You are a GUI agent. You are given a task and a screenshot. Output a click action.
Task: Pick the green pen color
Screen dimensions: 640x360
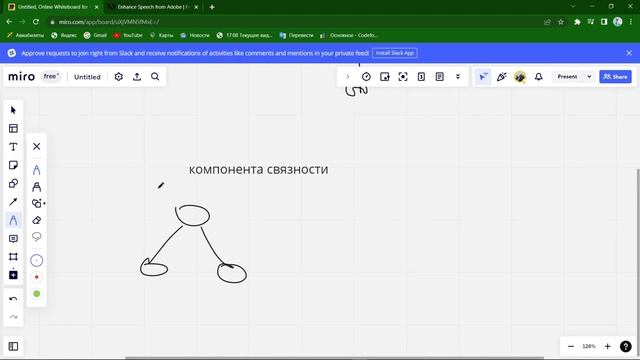37,294
